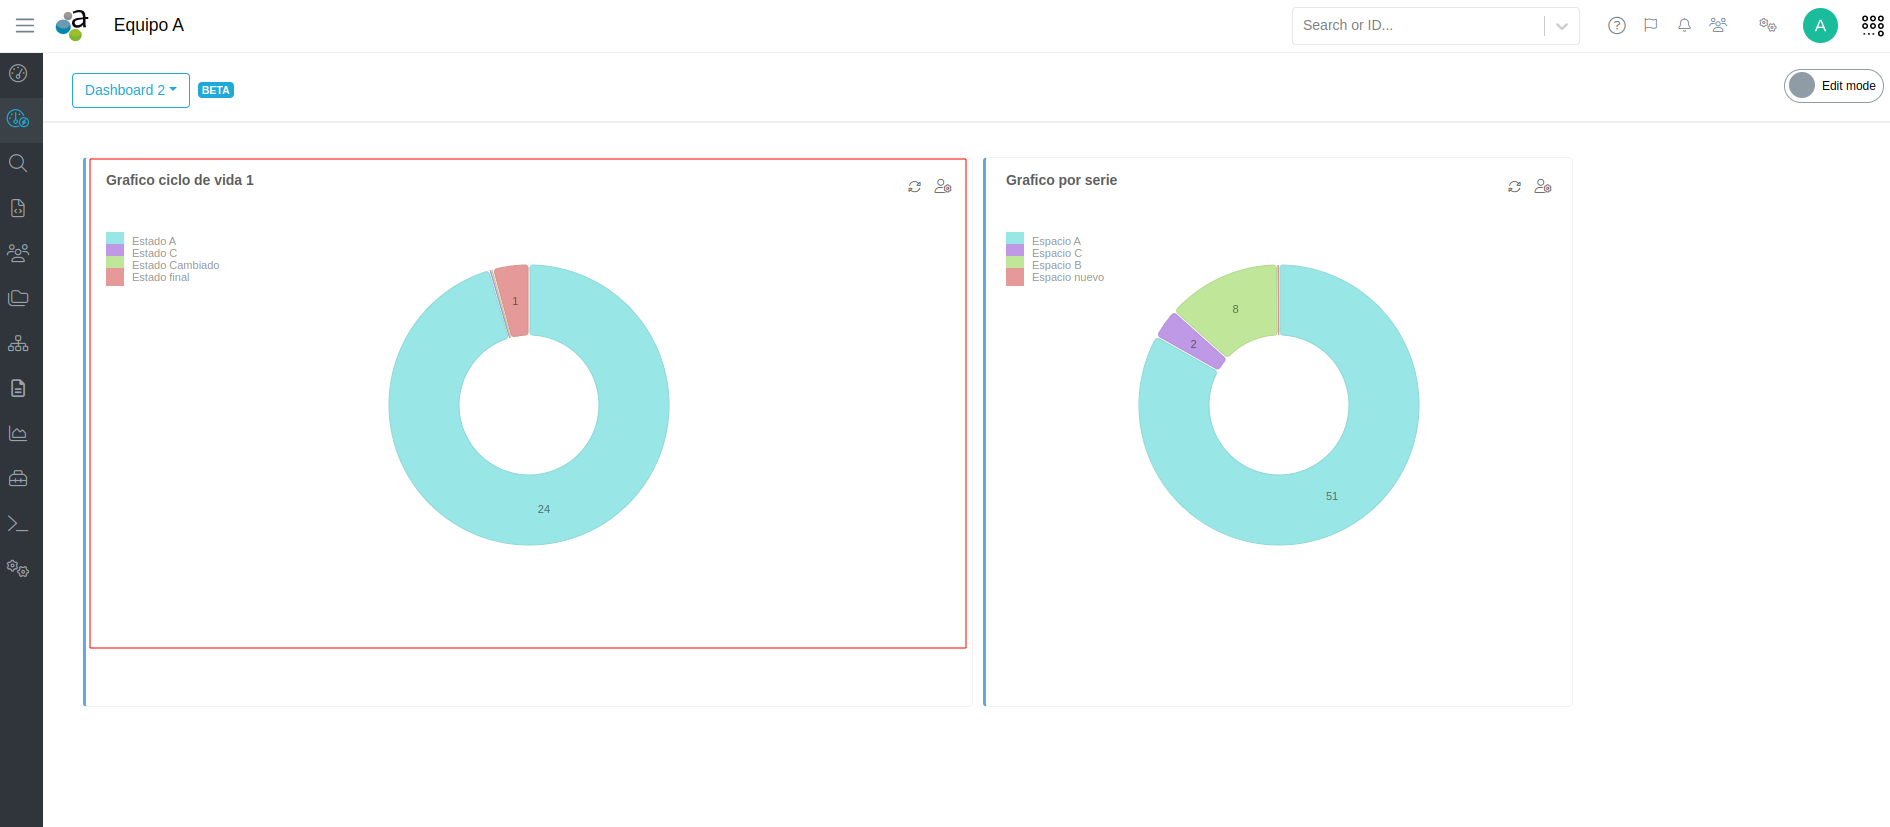Click the notifications bell icon
1890x827 pixels.
click(1684, 26)
